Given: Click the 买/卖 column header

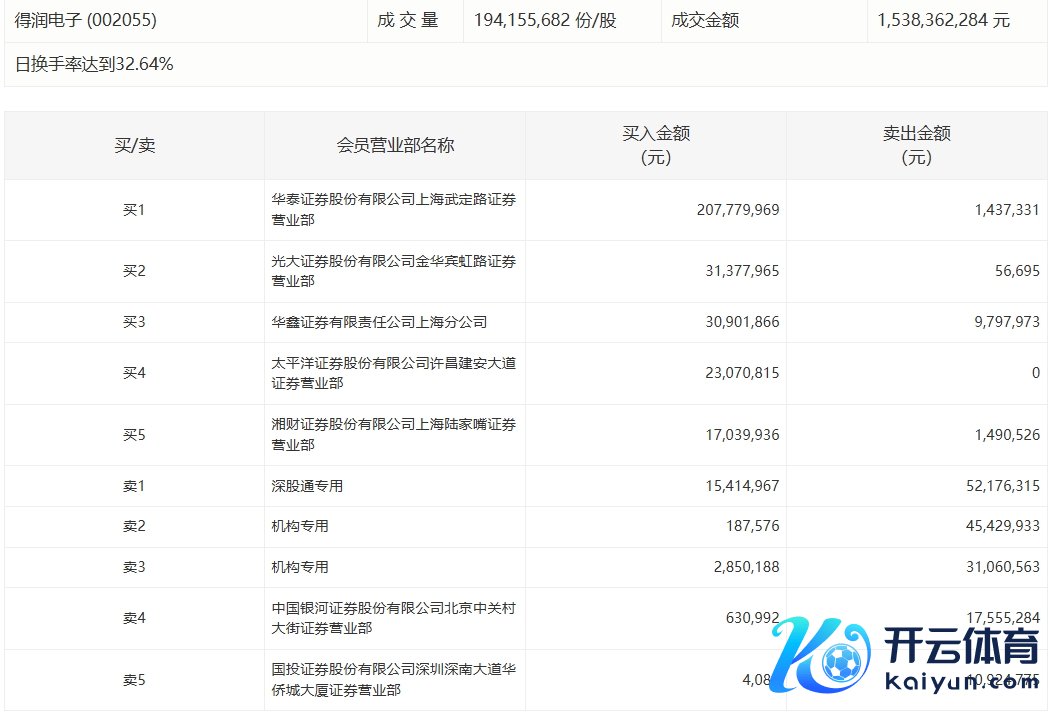Looking at the screenshot, I should pyautogui.click(x=134, y=146).
